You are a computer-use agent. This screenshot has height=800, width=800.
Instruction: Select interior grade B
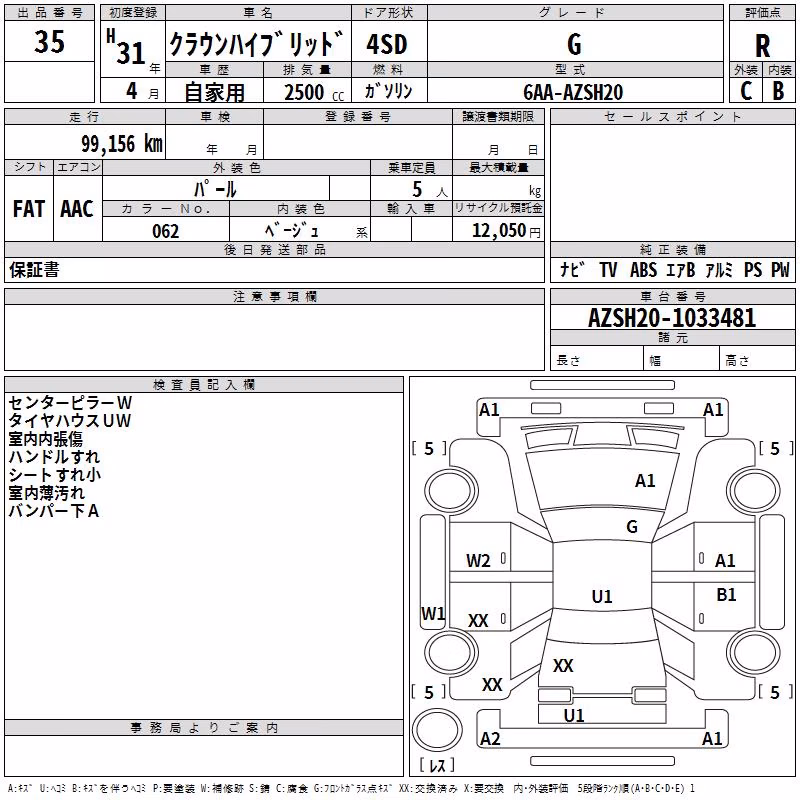(779, 91)
